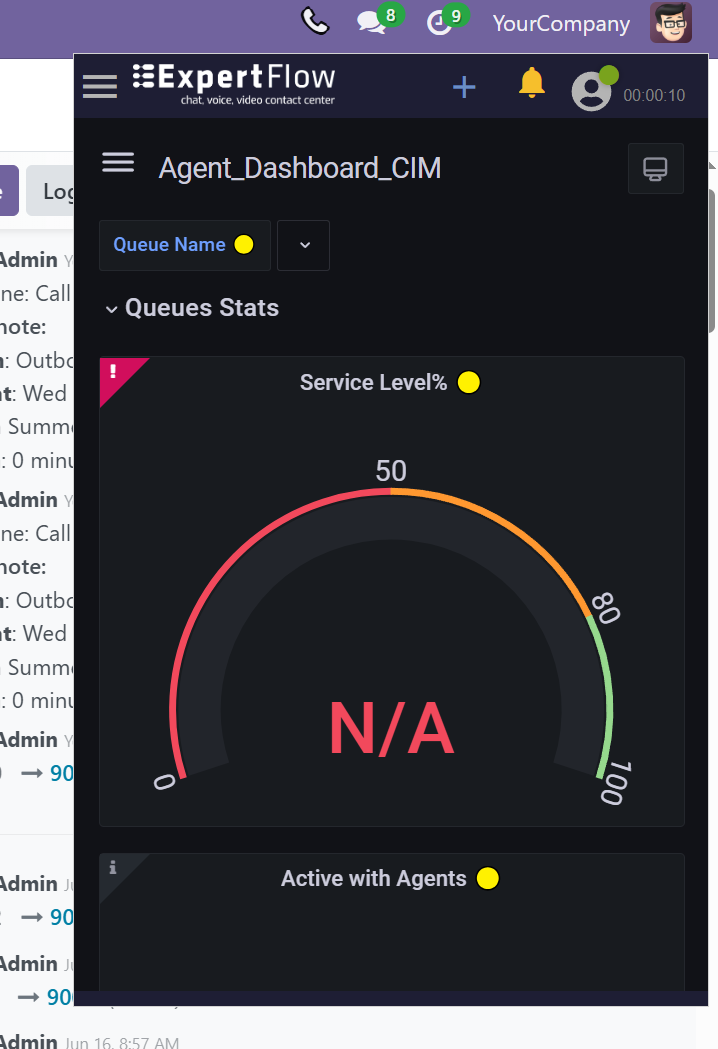Click the blue plus icon
718x1049 pixels.
[464, 87]
